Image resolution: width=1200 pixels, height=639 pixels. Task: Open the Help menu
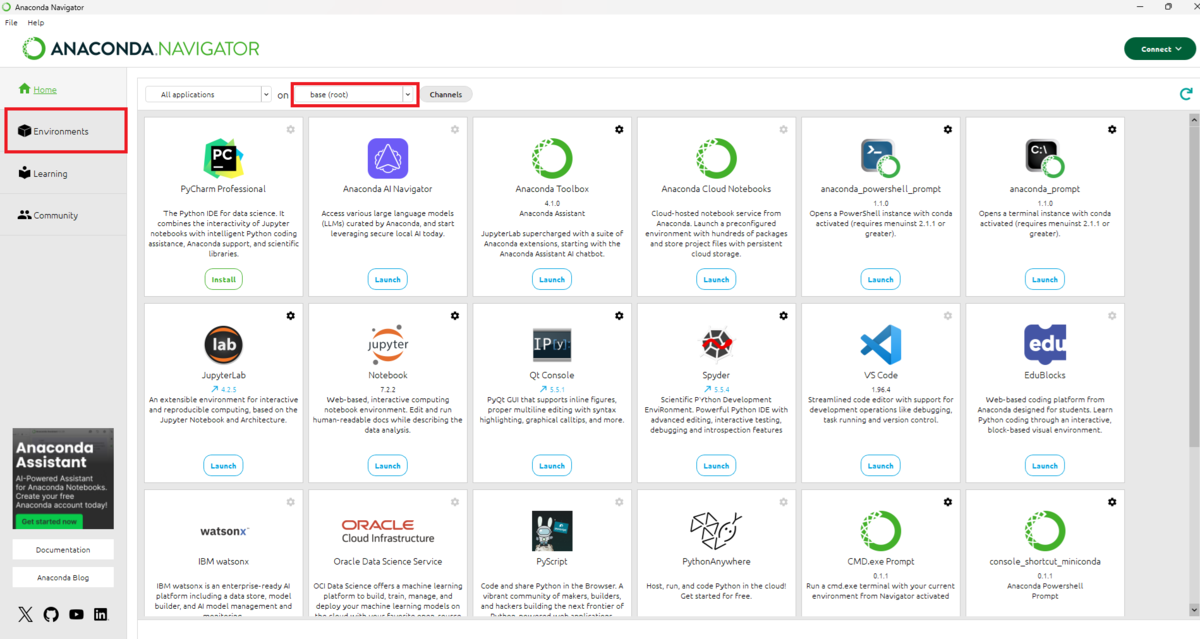pos(36,22)
